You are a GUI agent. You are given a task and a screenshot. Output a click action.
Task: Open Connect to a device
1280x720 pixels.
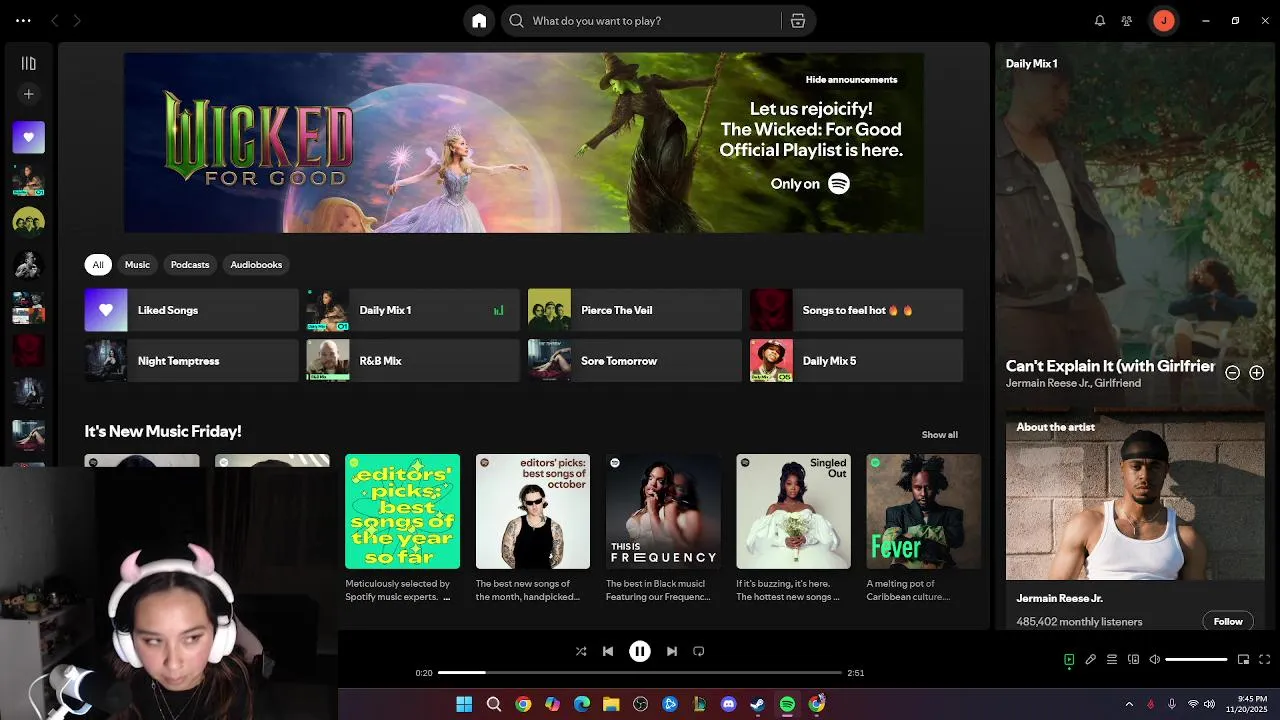click(1133, 660)
